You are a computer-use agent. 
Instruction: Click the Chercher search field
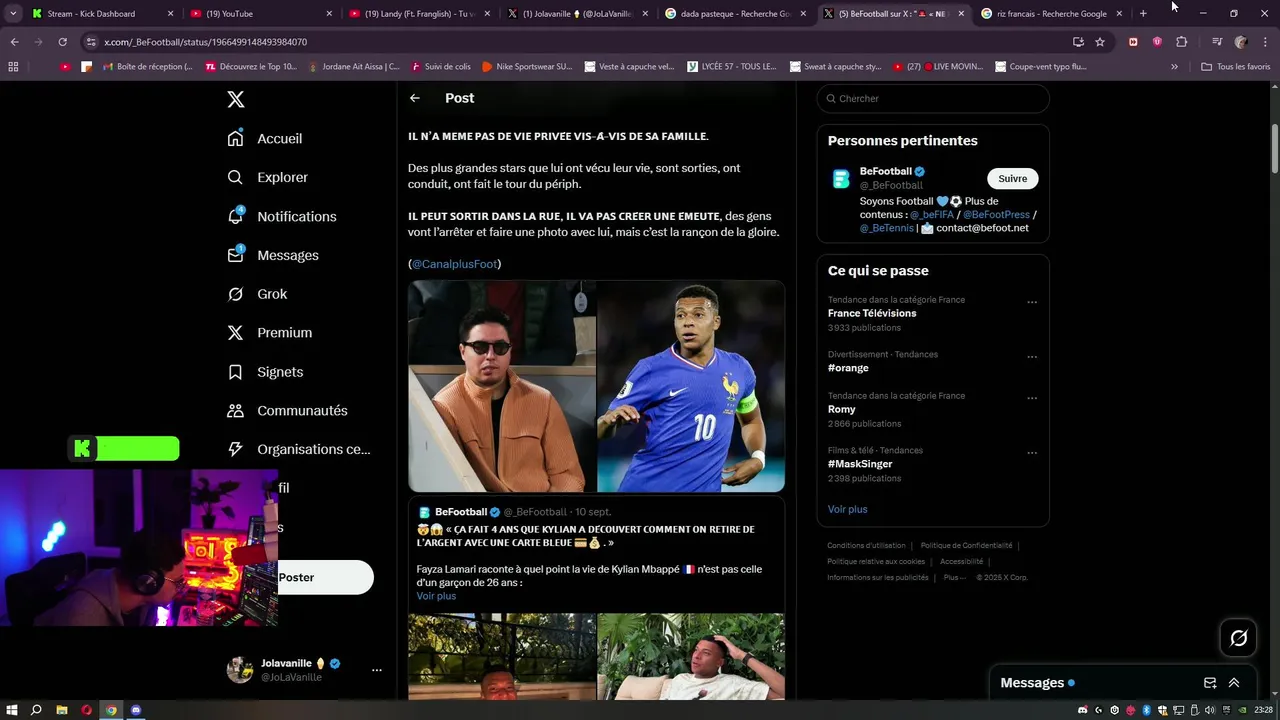[933, 98]
